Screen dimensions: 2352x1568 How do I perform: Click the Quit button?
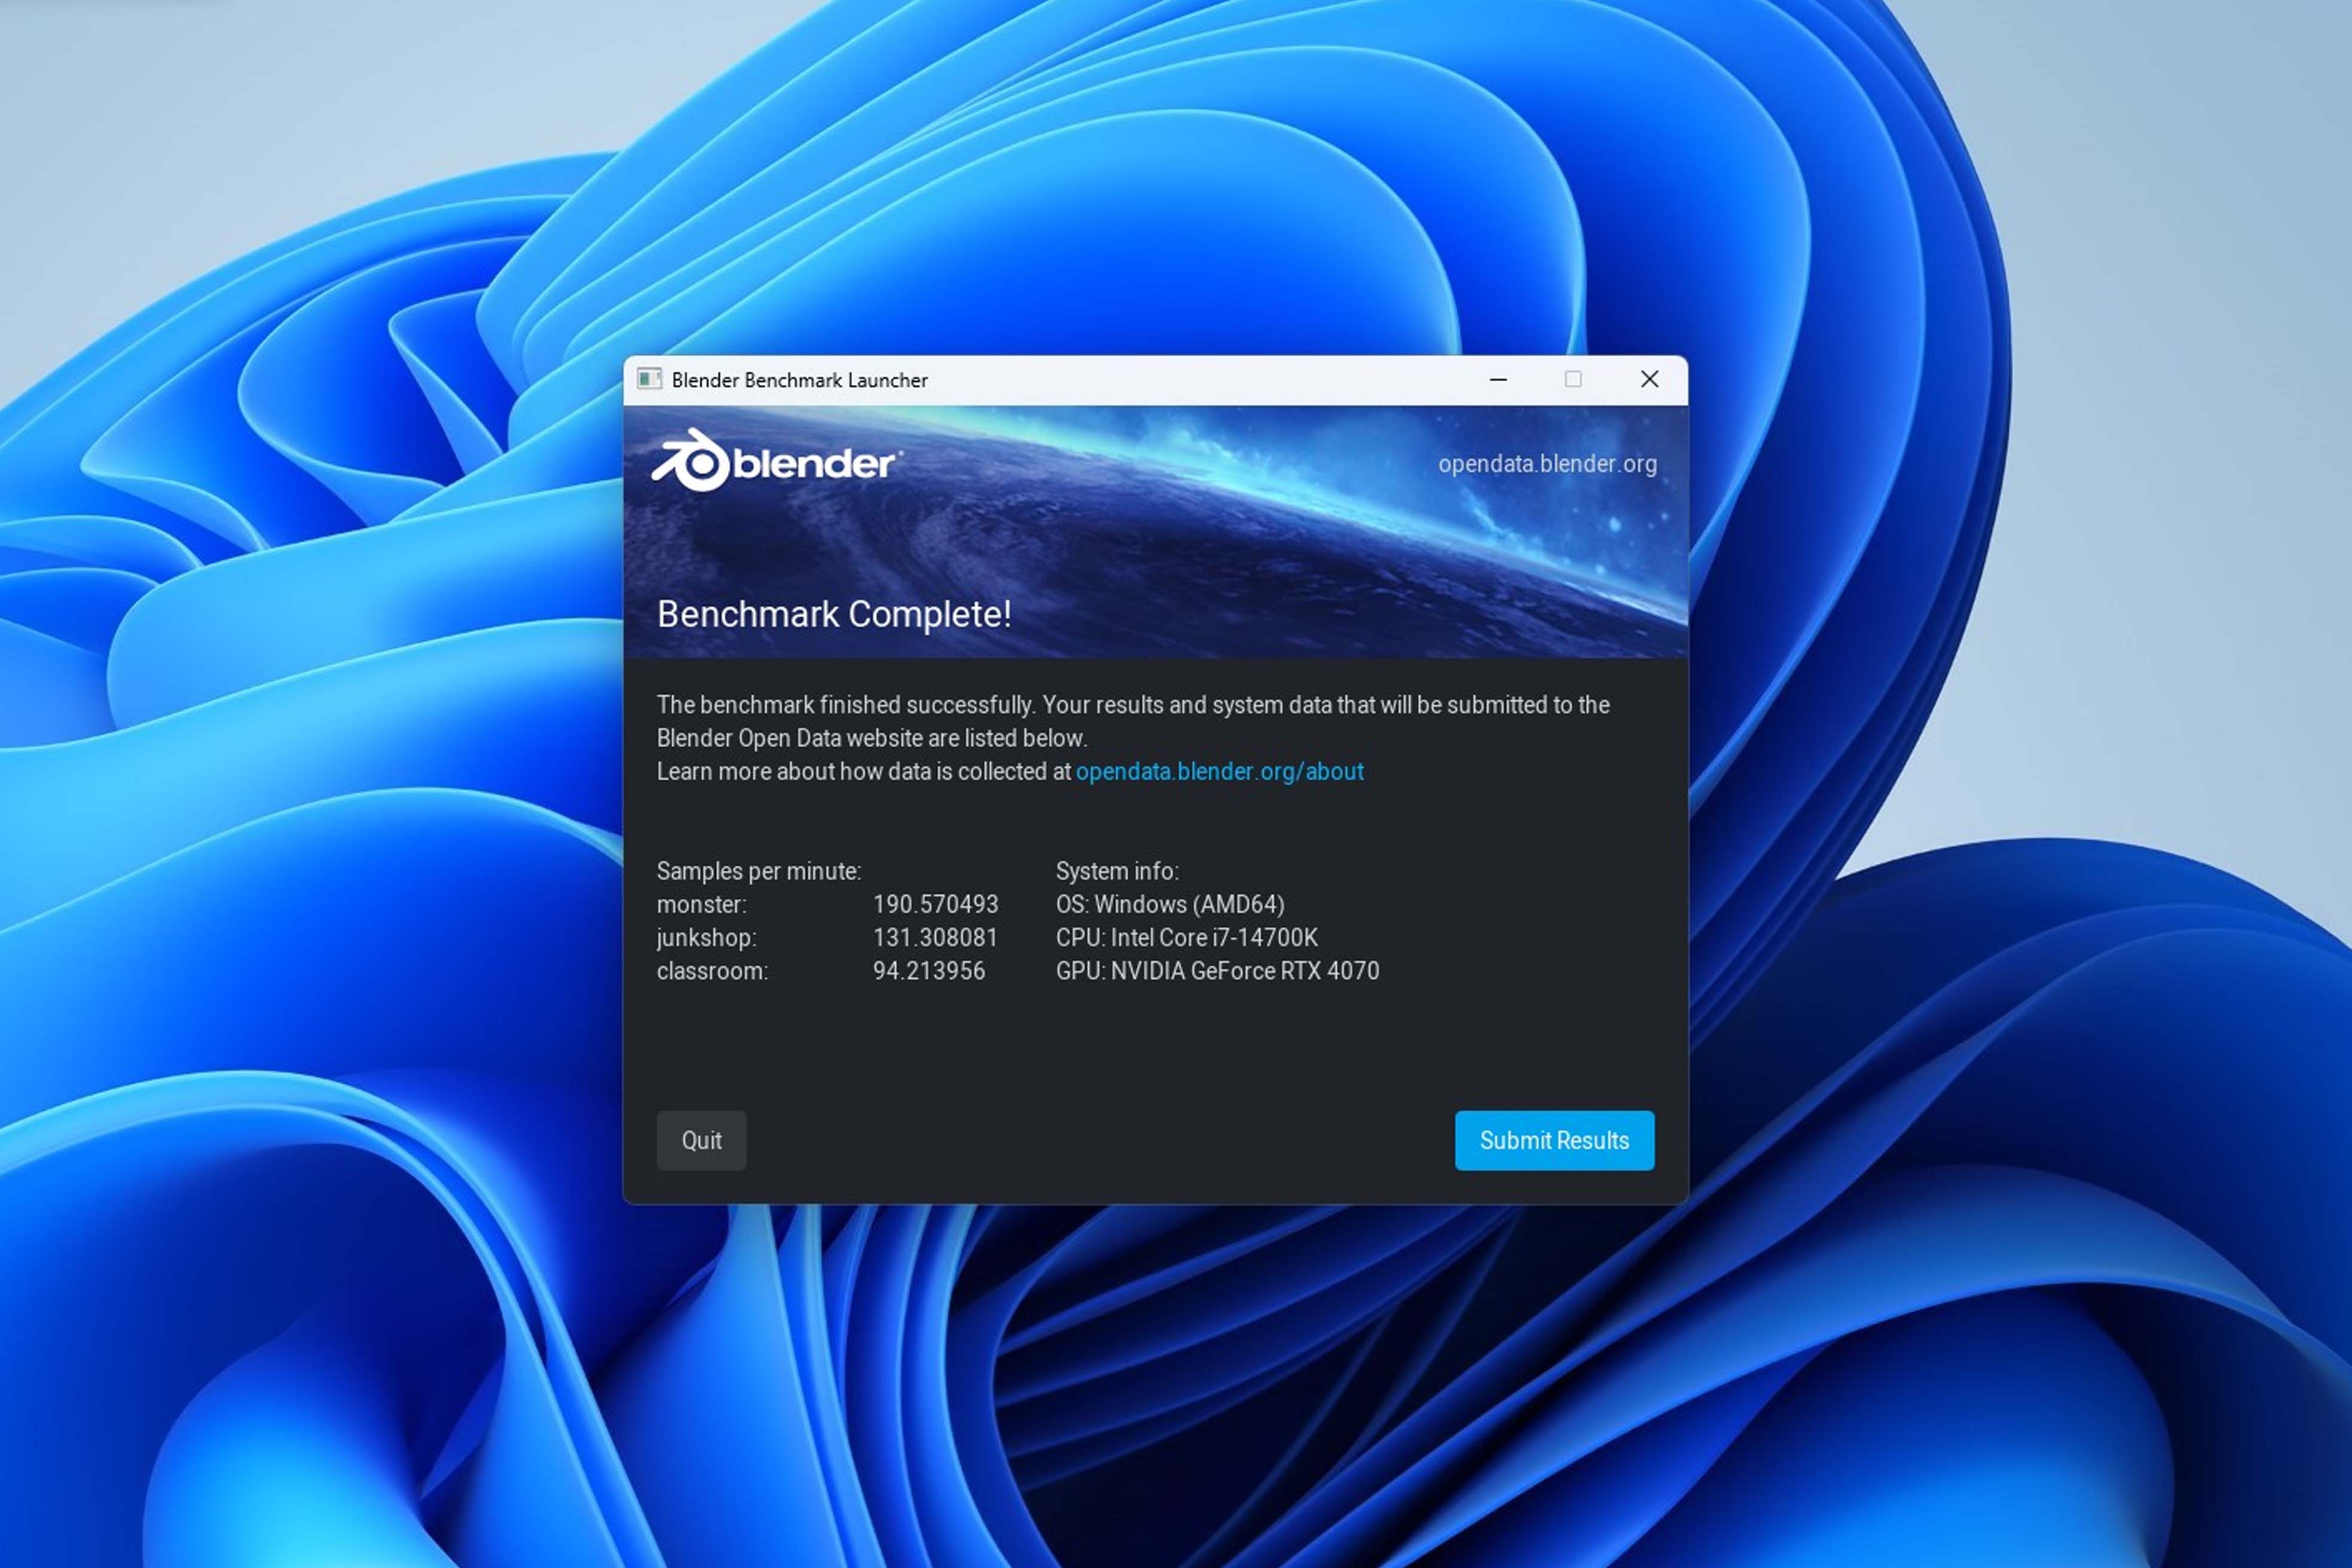point(701,1140)
